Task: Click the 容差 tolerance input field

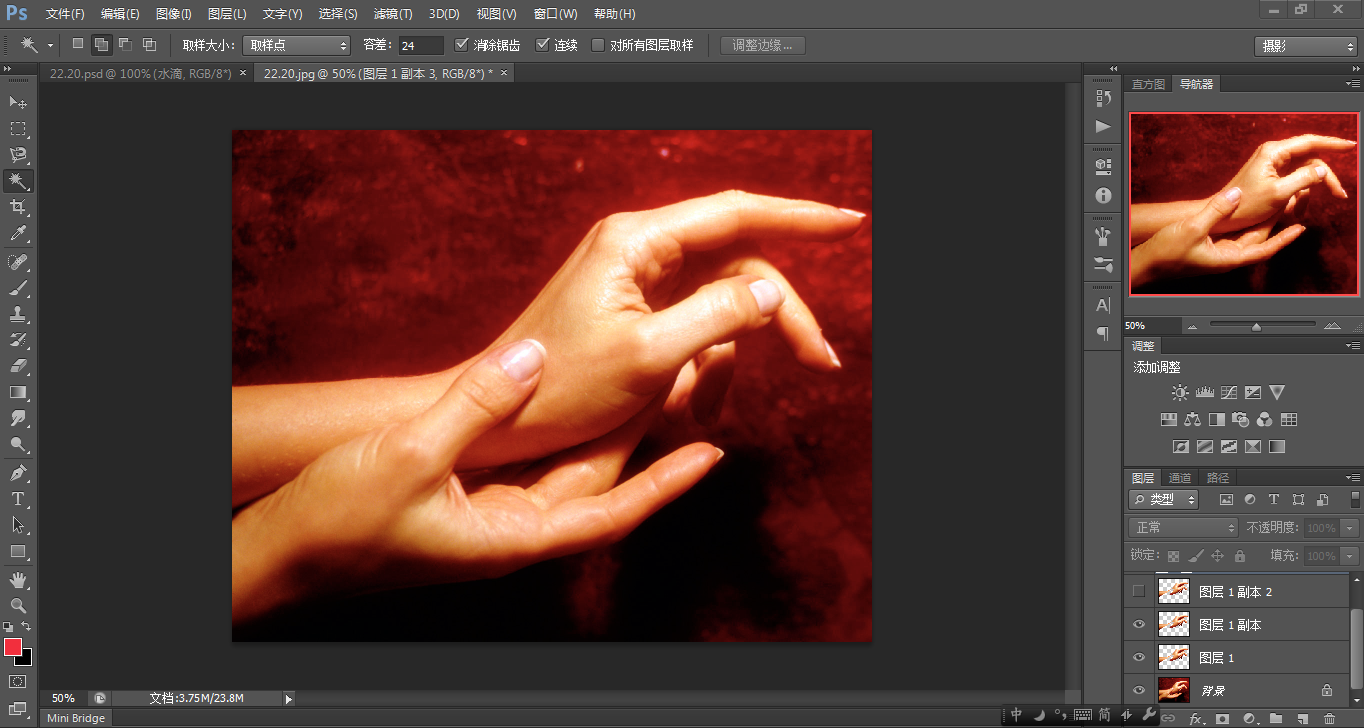Action: (x=421, y=45)
